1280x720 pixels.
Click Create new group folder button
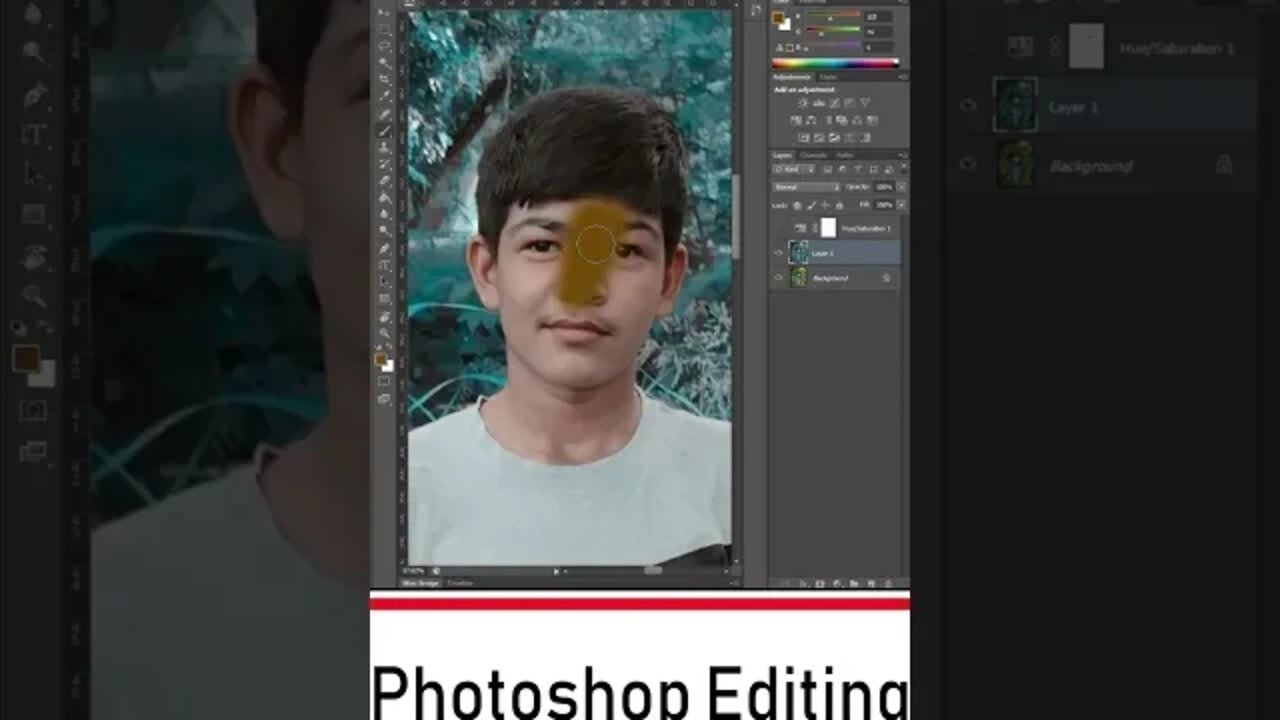pos(852,583)
